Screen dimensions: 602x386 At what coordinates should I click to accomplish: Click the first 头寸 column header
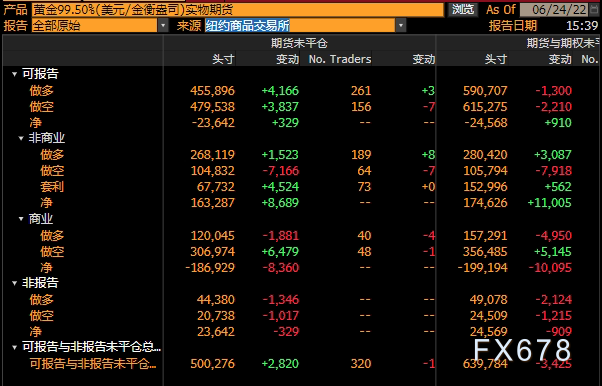223,59
